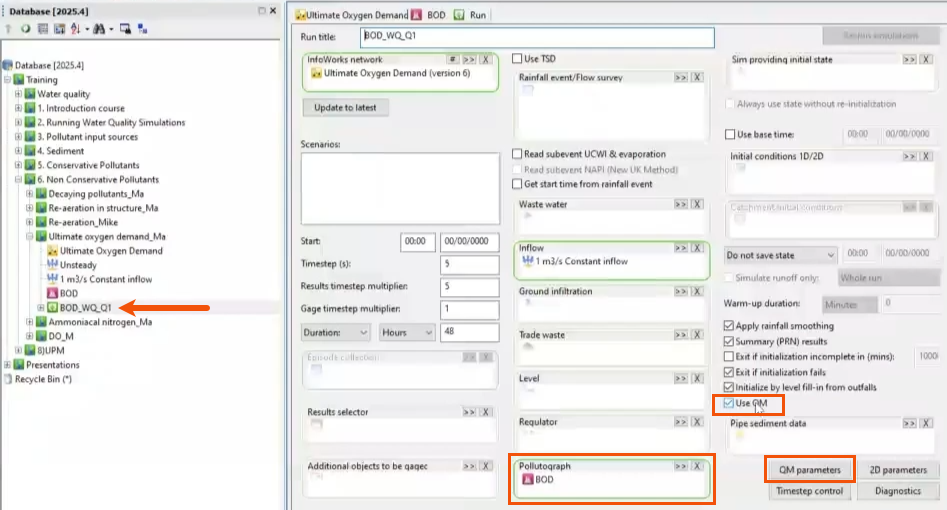Screen dimensions: 947x510
Task: Click the X button in Rainfall event/Flow survey box
Action: 697,77
